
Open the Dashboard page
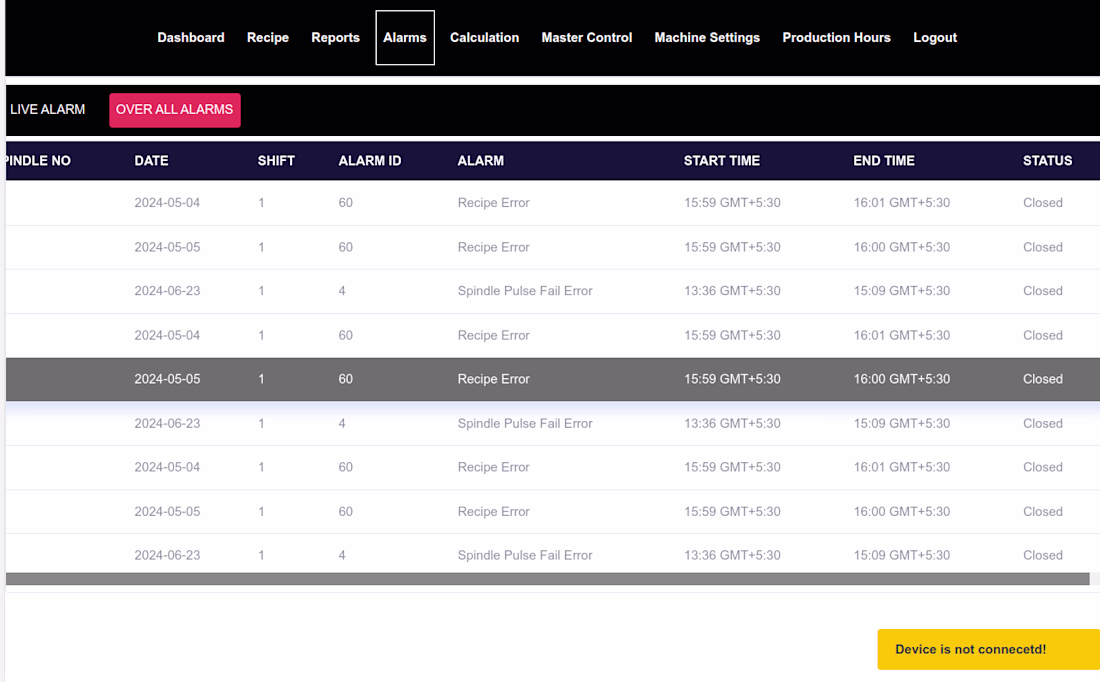pyautogui.click(x=190, y=38)
